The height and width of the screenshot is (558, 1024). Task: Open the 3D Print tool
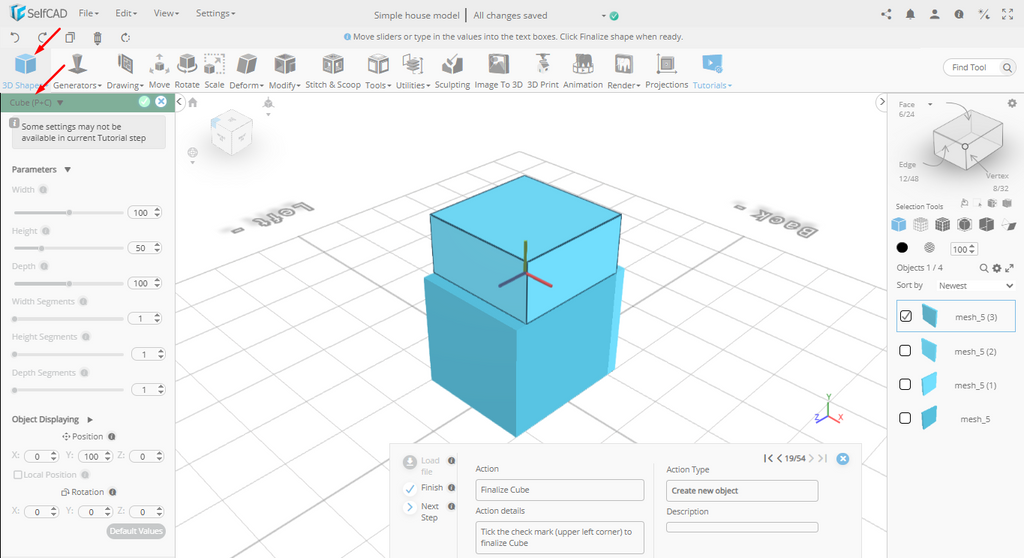pos(543,71)
